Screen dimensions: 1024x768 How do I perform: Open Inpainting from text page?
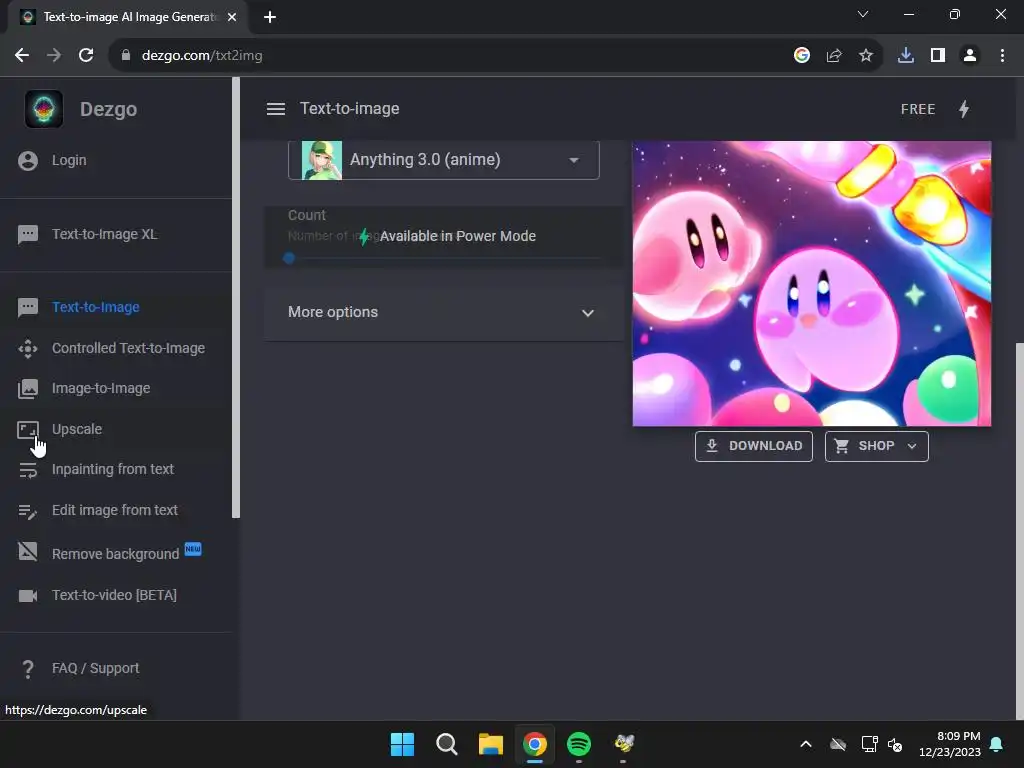pyautogui.click(x=112, y=470)
